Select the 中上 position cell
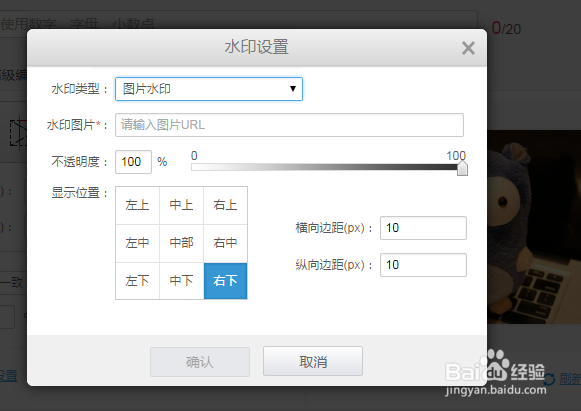This screenshot has height=411, width=581. coord(182,205)
